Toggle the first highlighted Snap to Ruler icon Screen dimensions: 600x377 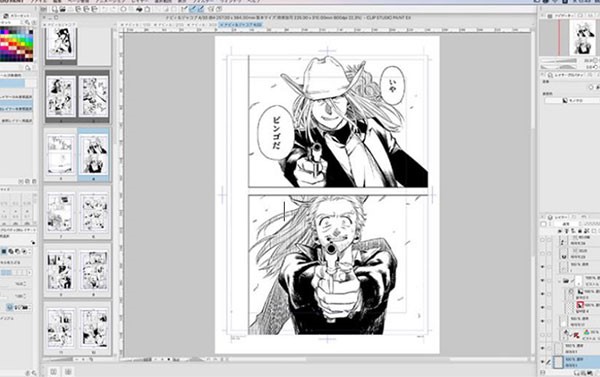193,9
